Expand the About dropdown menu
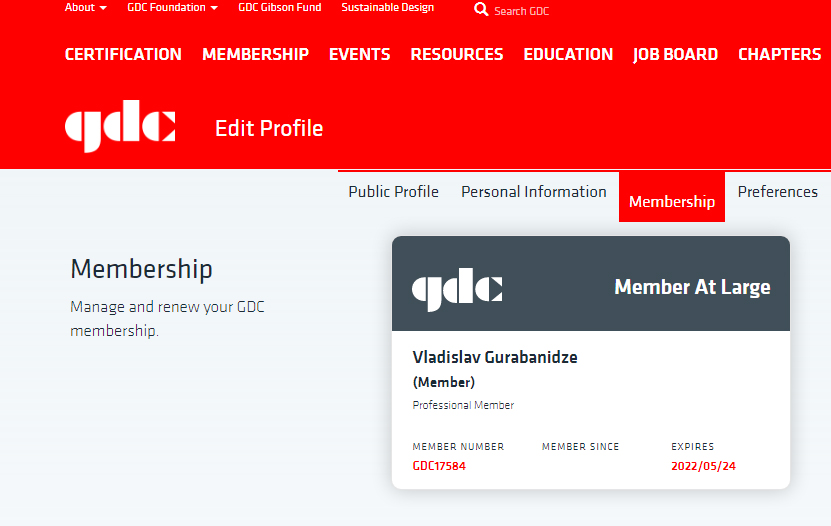Viewport: 831px width, 526px height. [85, 7]
